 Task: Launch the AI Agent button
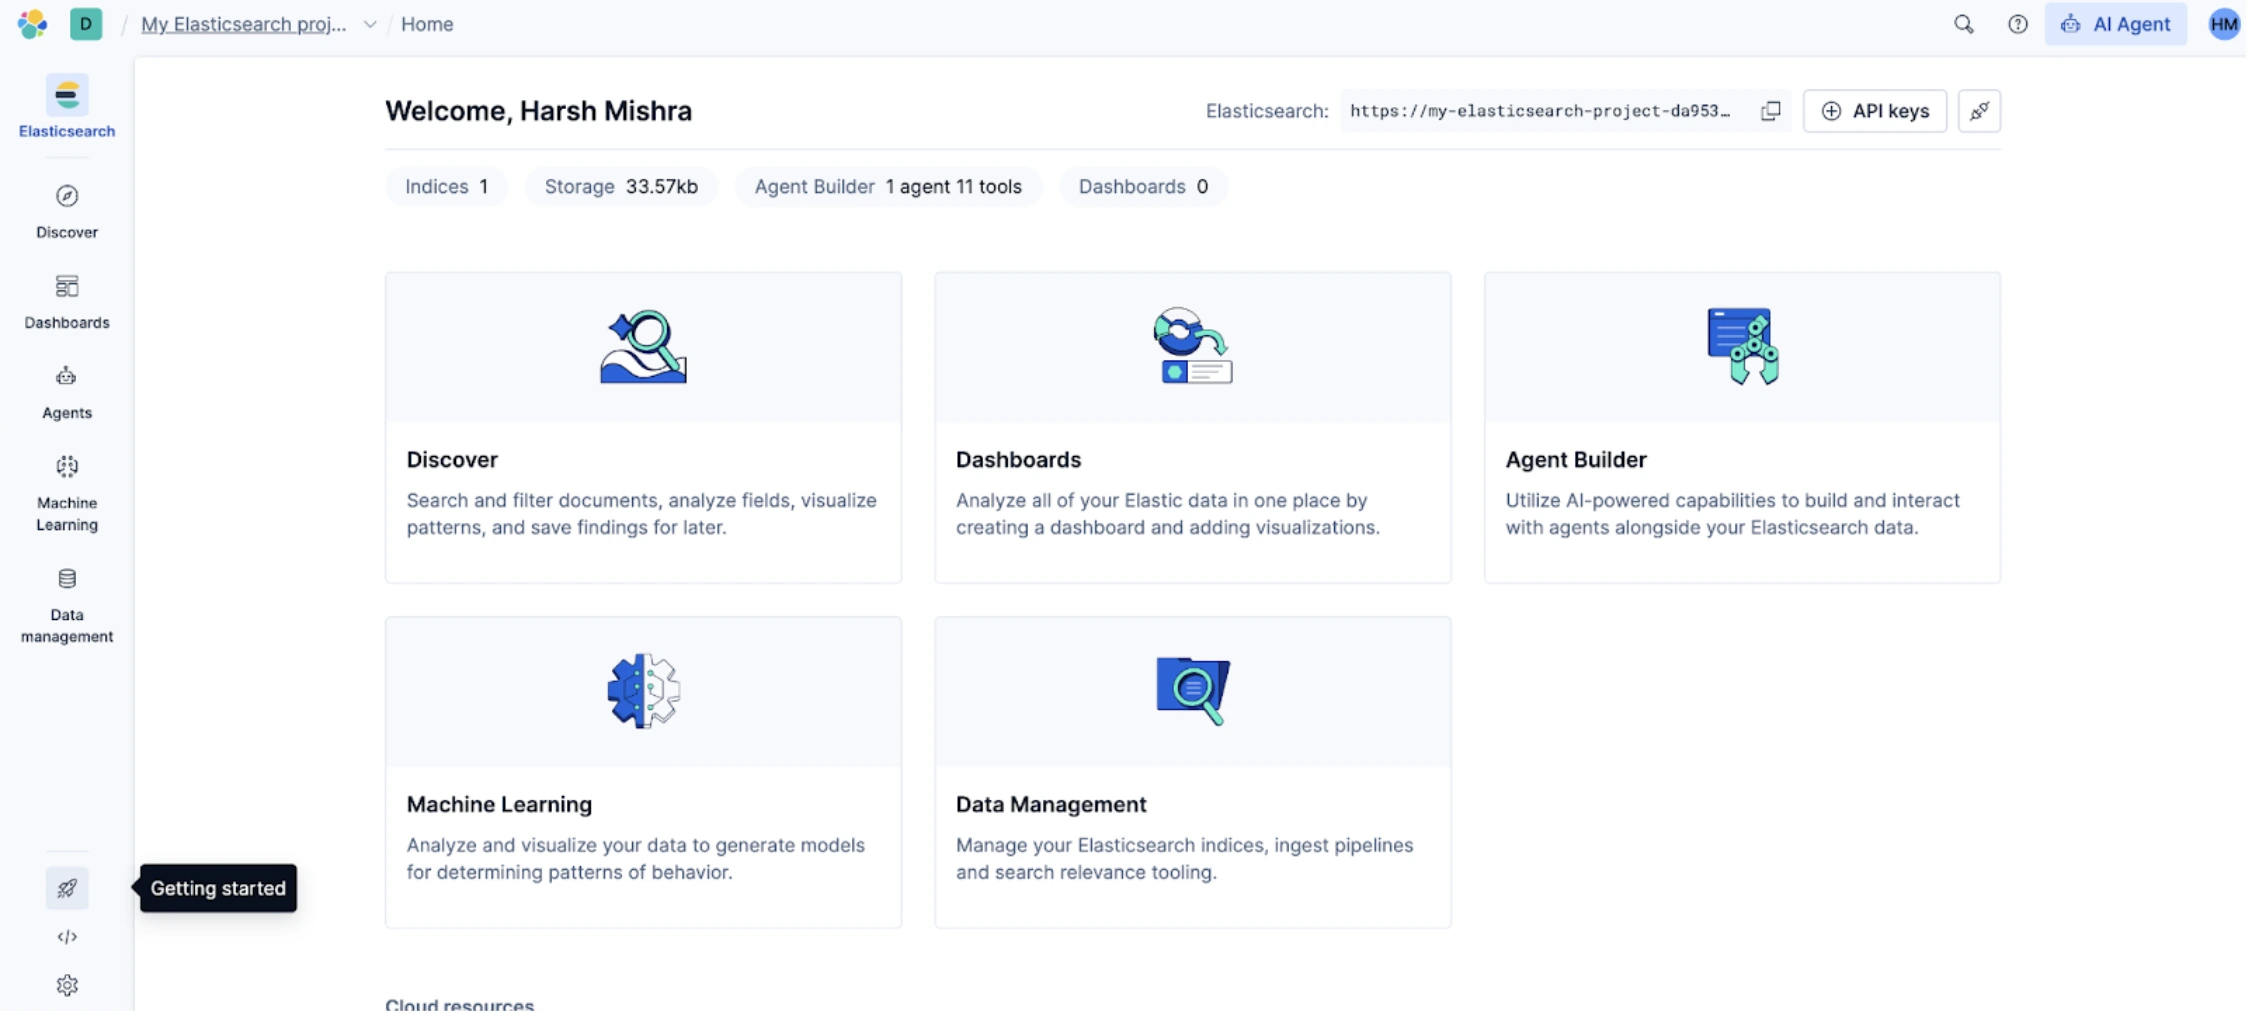pos(2115,24)
